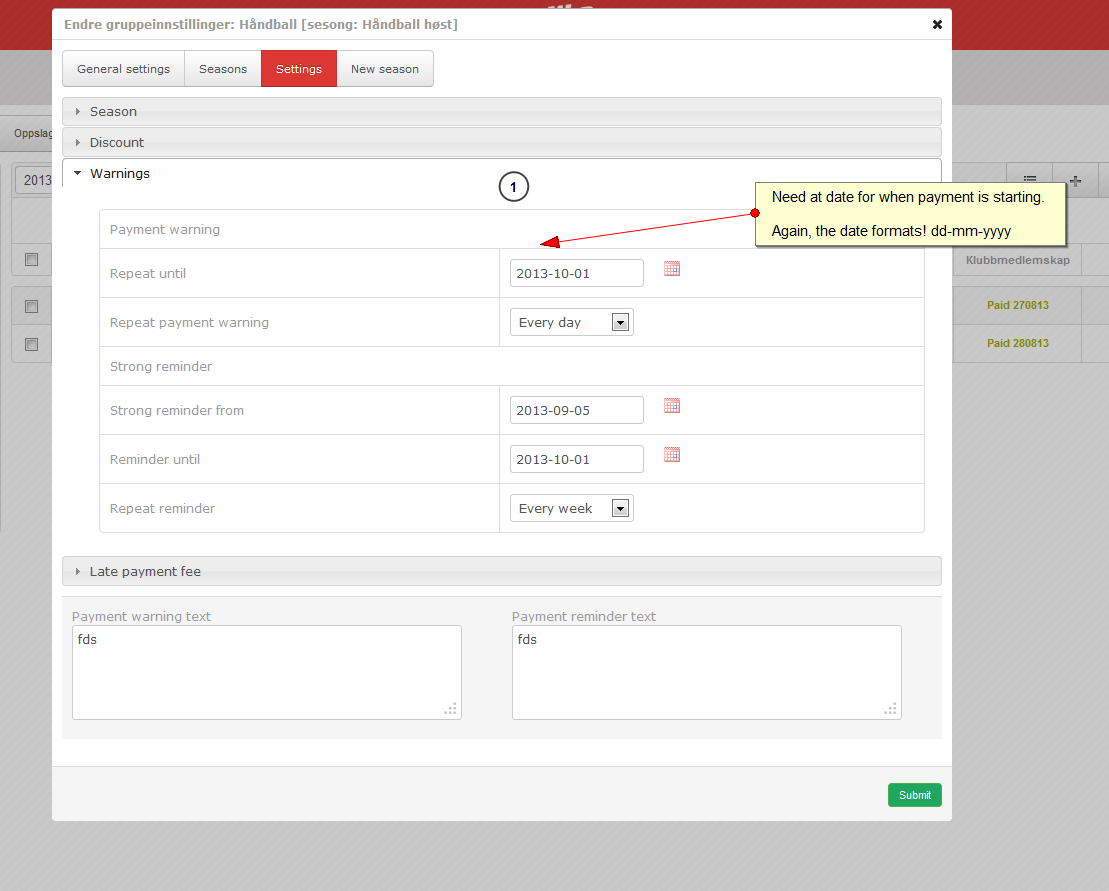
Task: Switch to the General settings tab
Action: [x=123, y=69]
